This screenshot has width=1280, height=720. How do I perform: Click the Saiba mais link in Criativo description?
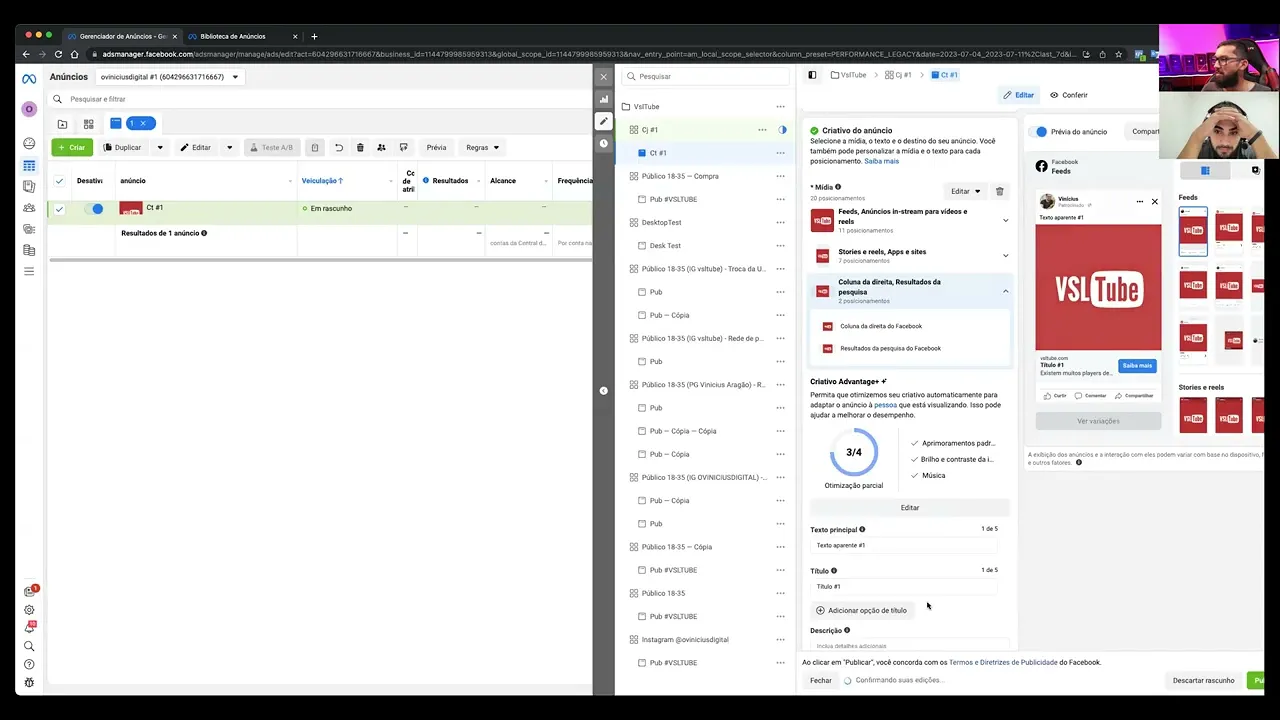881,161
